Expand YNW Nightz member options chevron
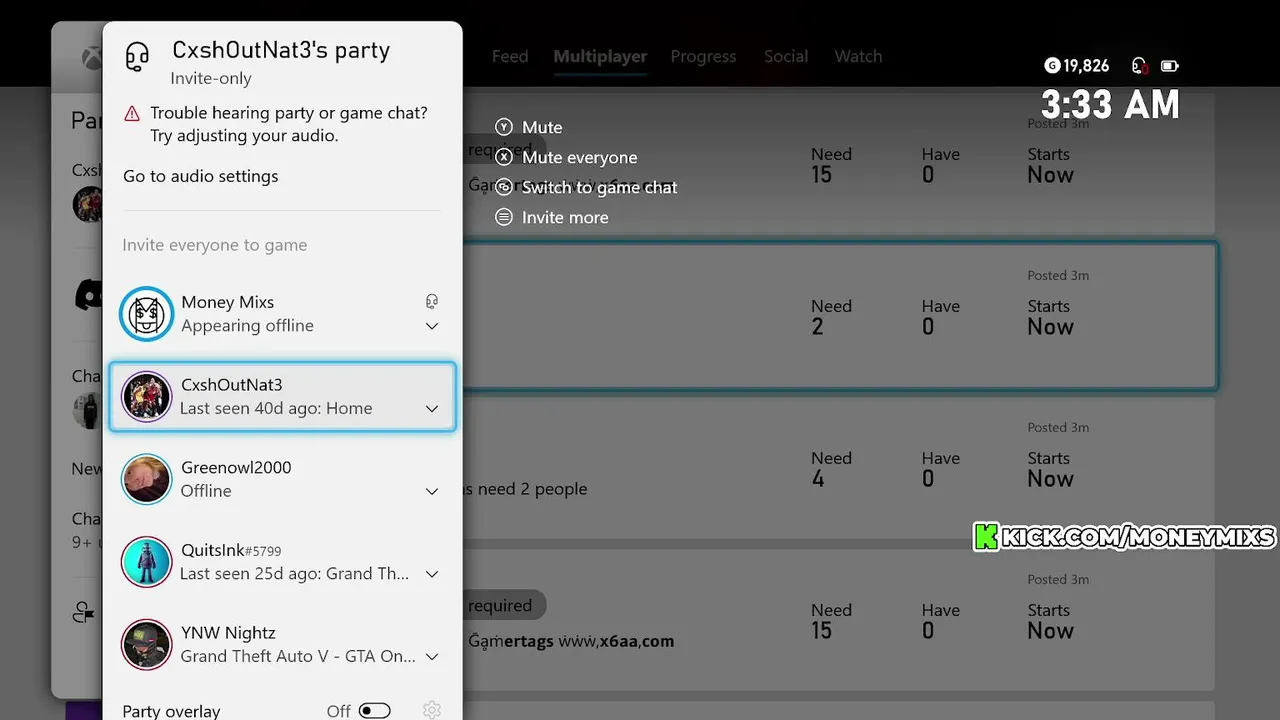 coord(432,657)
